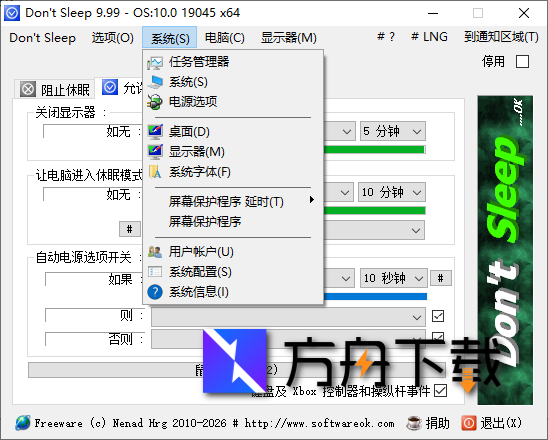Click the # button in the hibernate section

[x=129, y=229]
